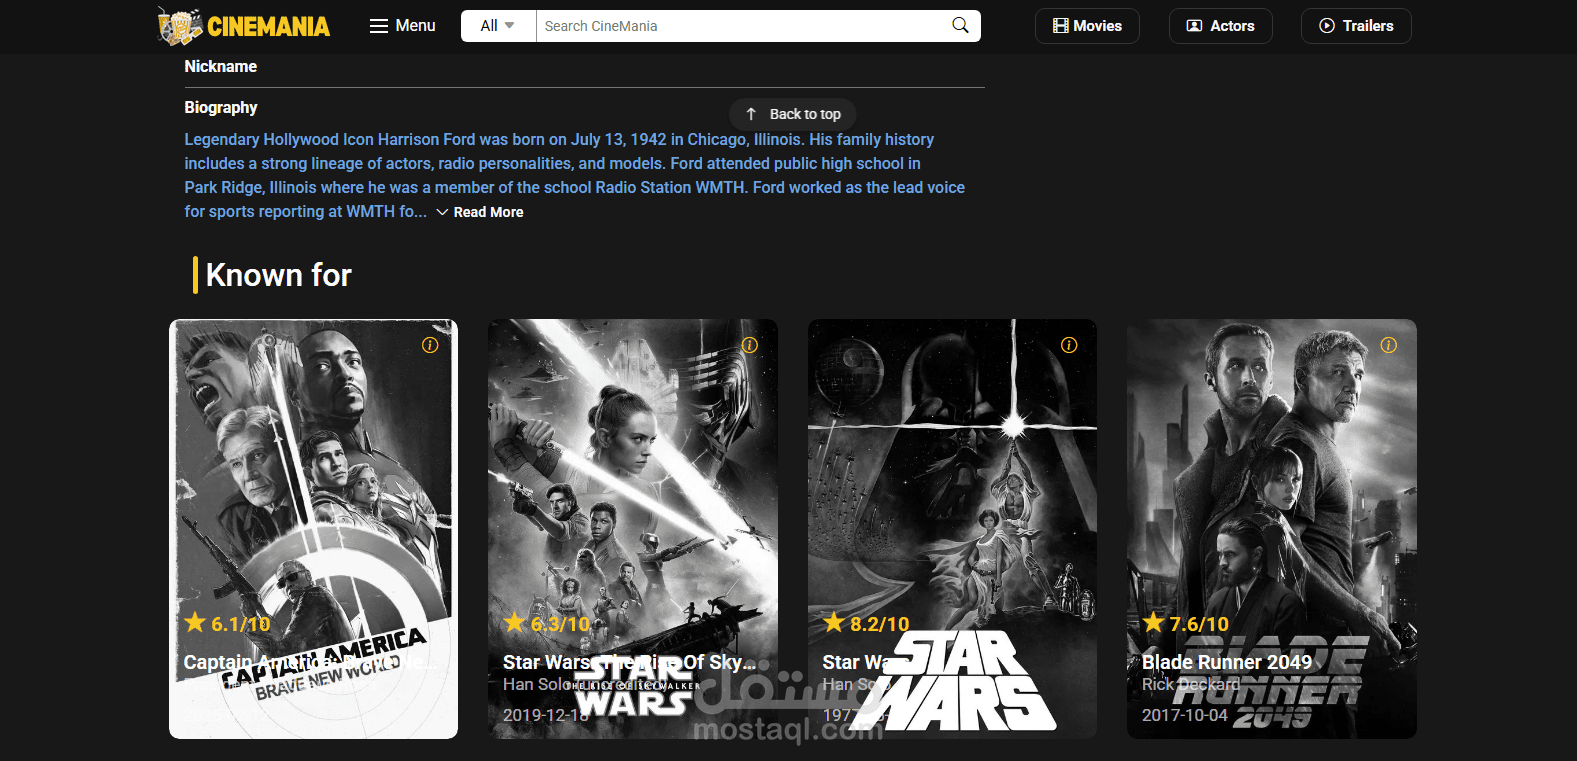
Task: Expand biography with Read More
Action: pyautogui.click(x=480, y=212)
